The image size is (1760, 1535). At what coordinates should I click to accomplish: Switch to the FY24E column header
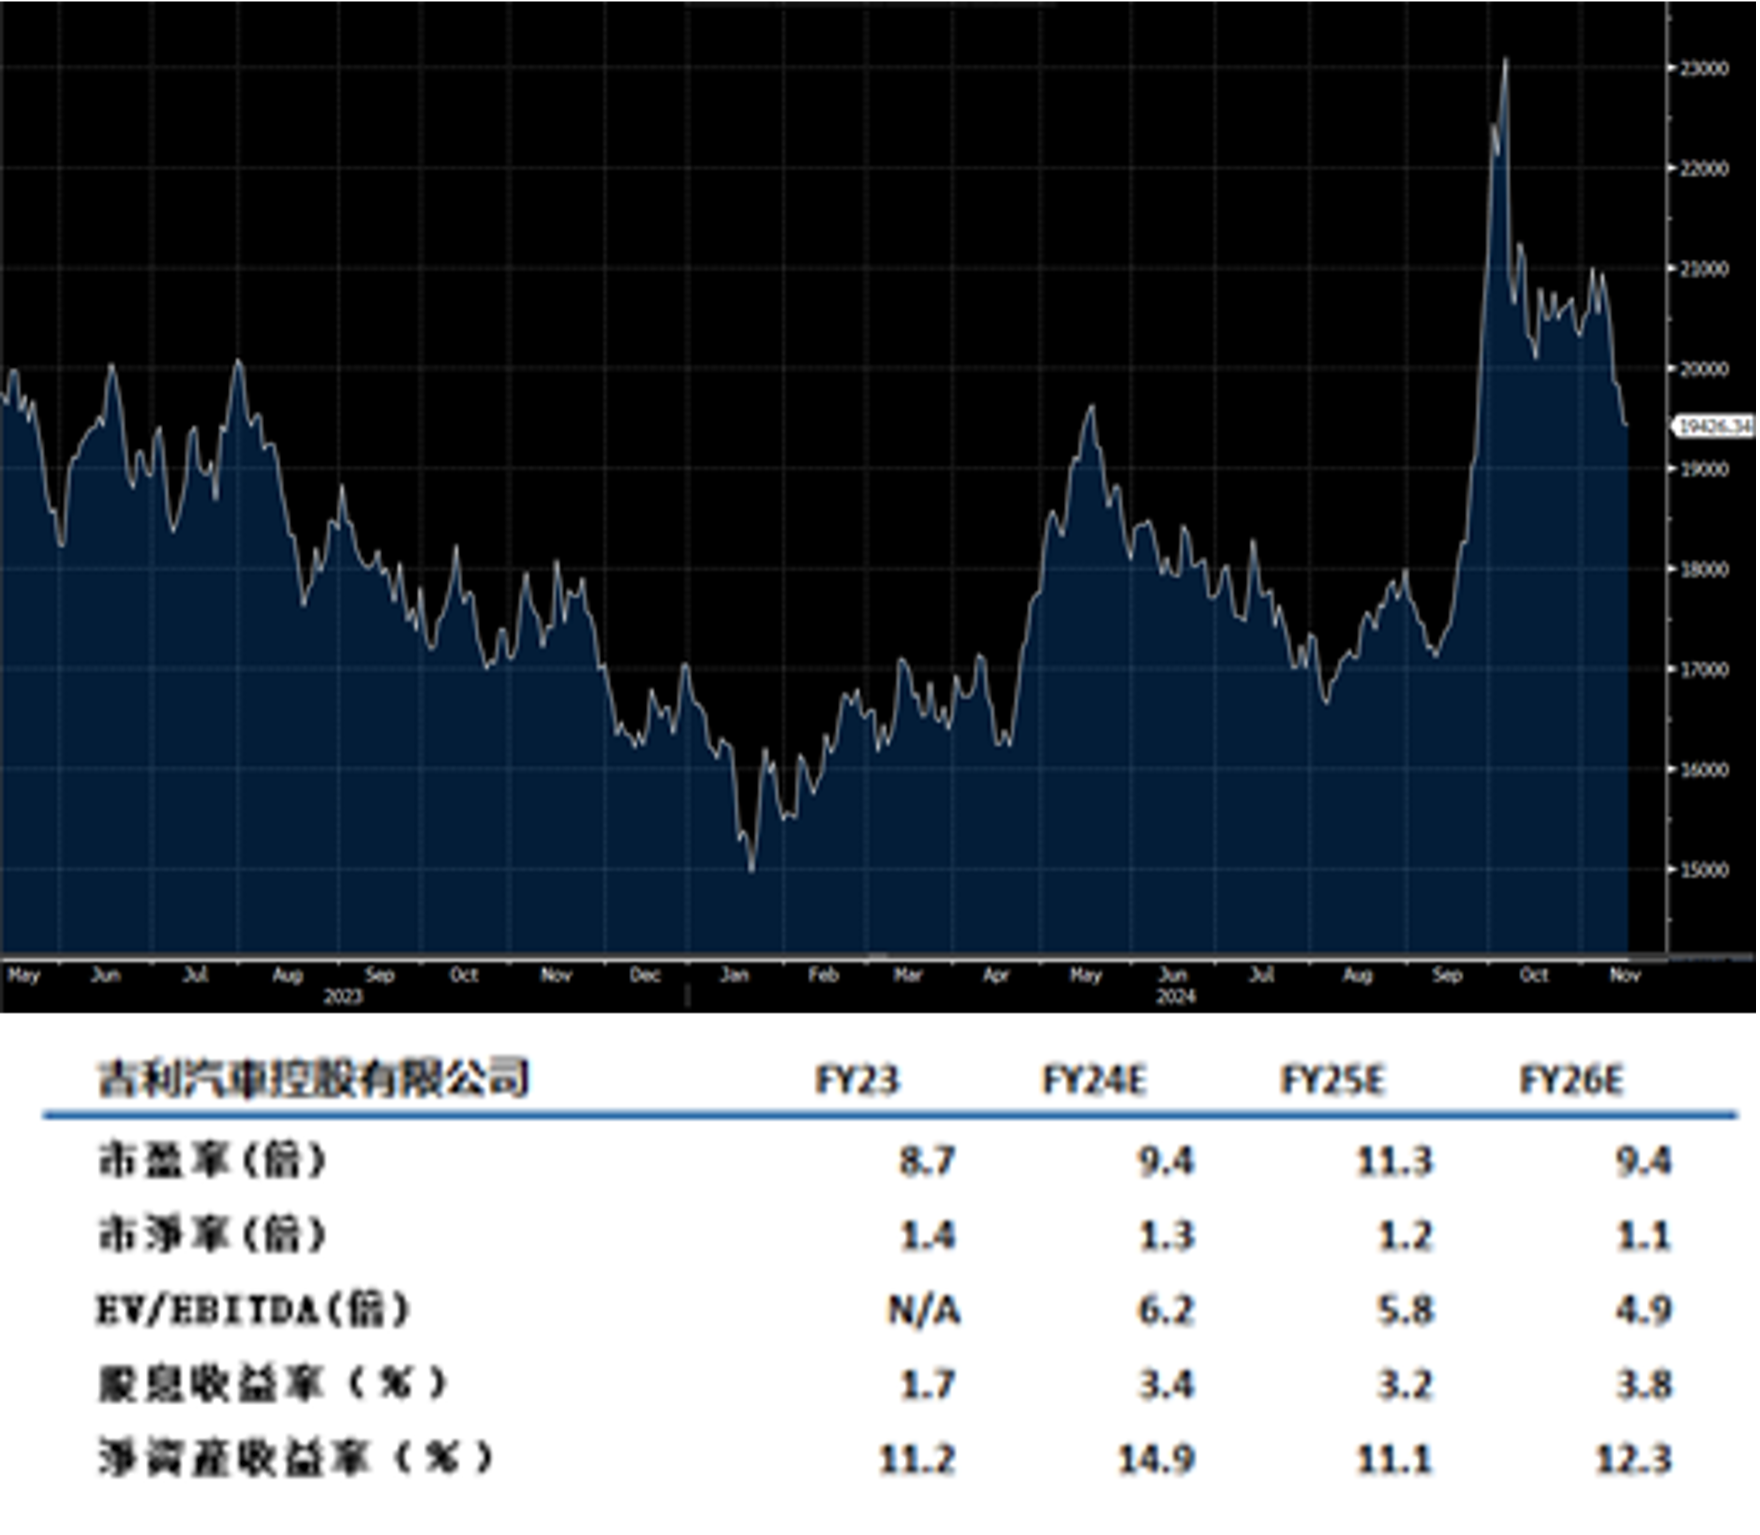coord(1096,1078)
